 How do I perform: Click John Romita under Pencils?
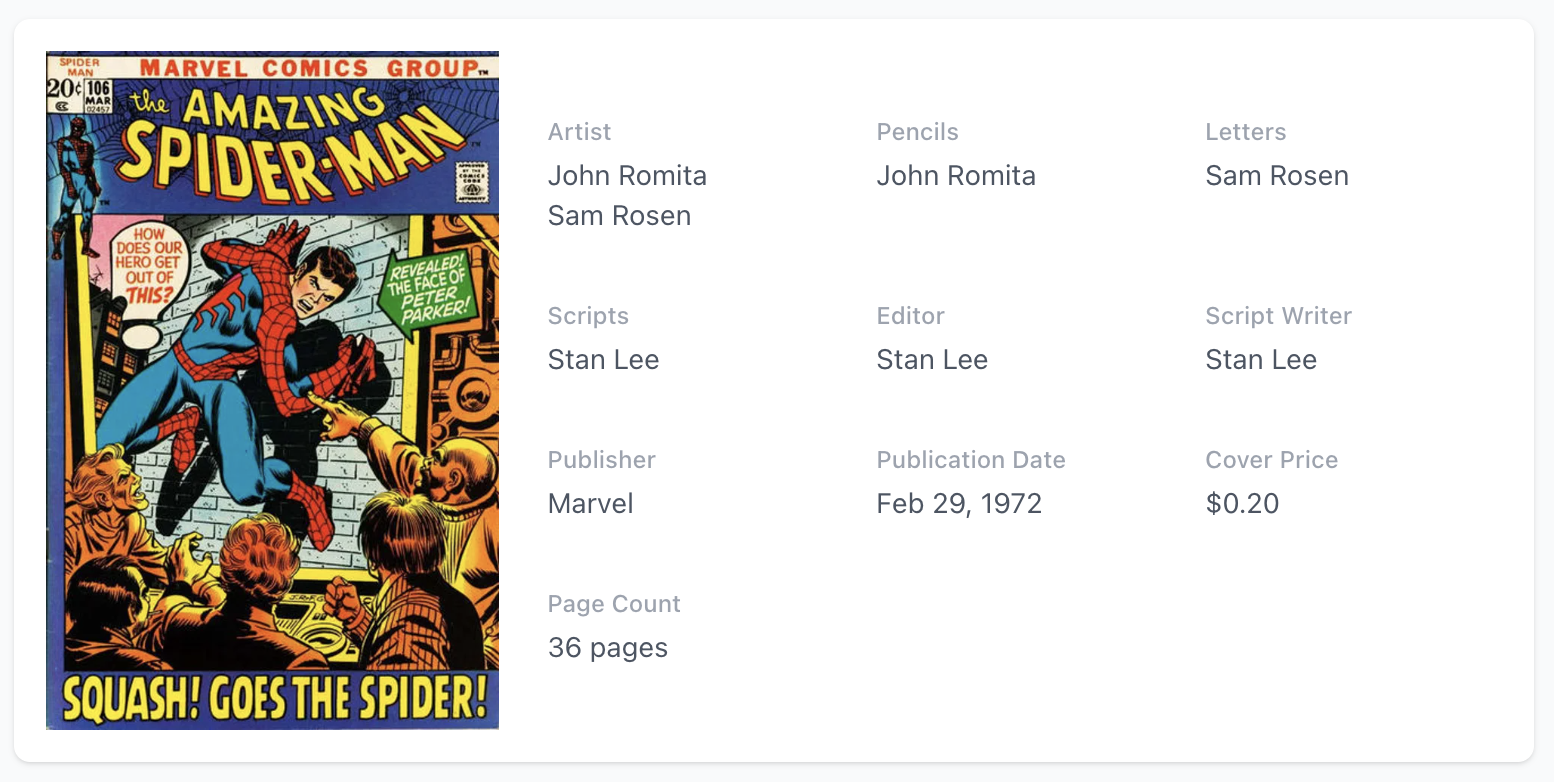pos(956,176)
